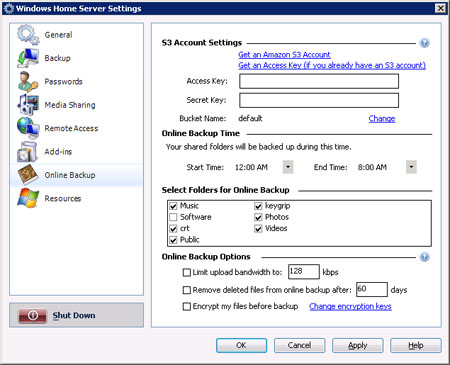This screenshot has height=365, width=450.
Task: Click the General gears icon
Action: tap(28, 35)
